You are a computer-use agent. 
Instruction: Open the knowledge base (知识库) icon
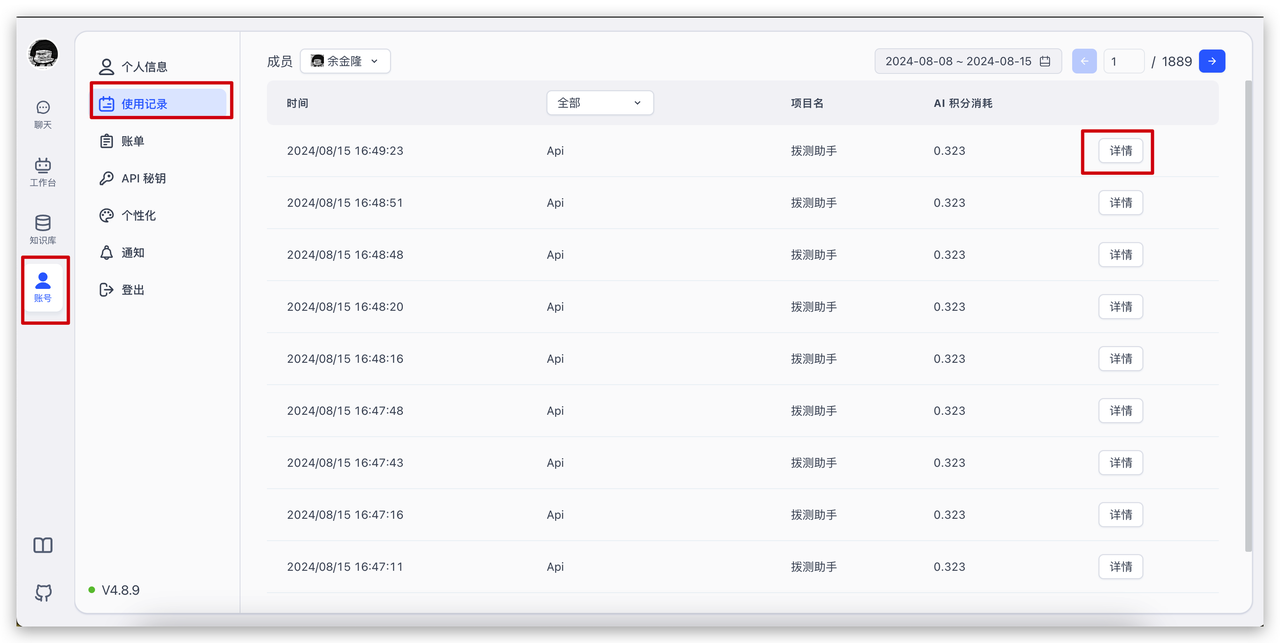[x=42, y=229]
